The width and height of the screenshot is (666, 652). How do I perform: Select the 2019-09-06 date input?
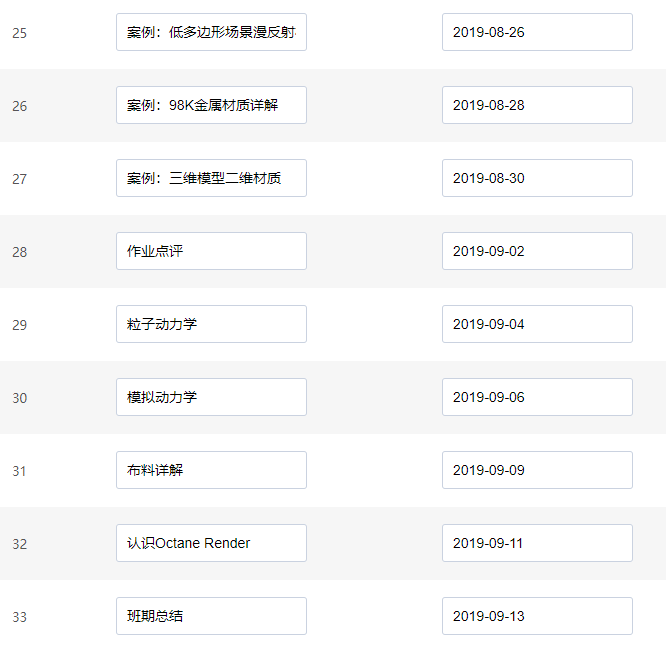pos(537,397)
